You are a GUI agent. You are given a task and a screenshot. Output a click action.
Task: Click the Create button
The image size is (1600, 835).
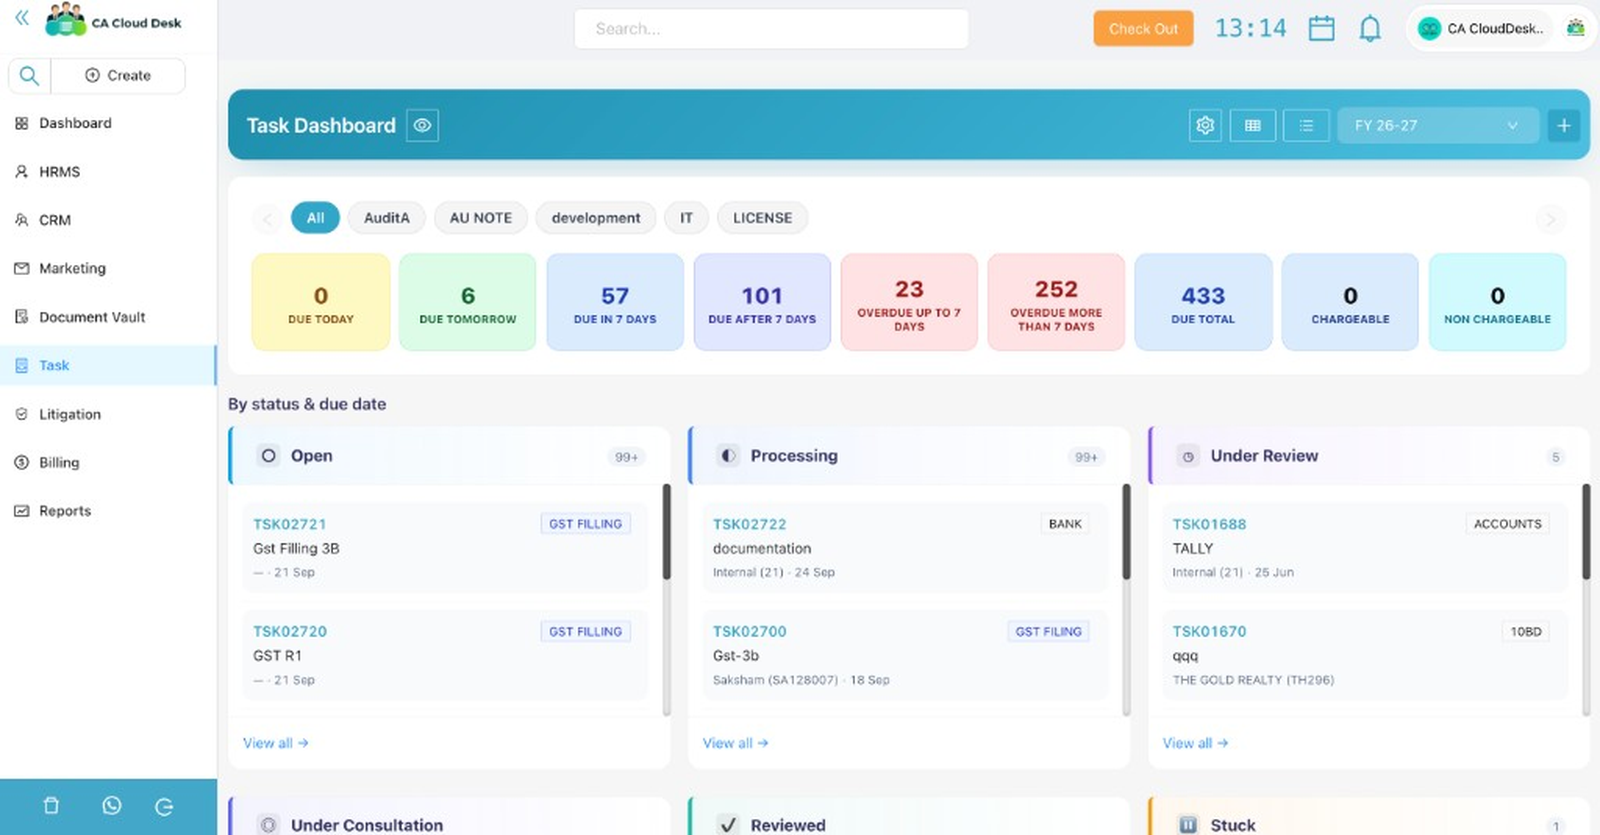(x=118, y=75)
